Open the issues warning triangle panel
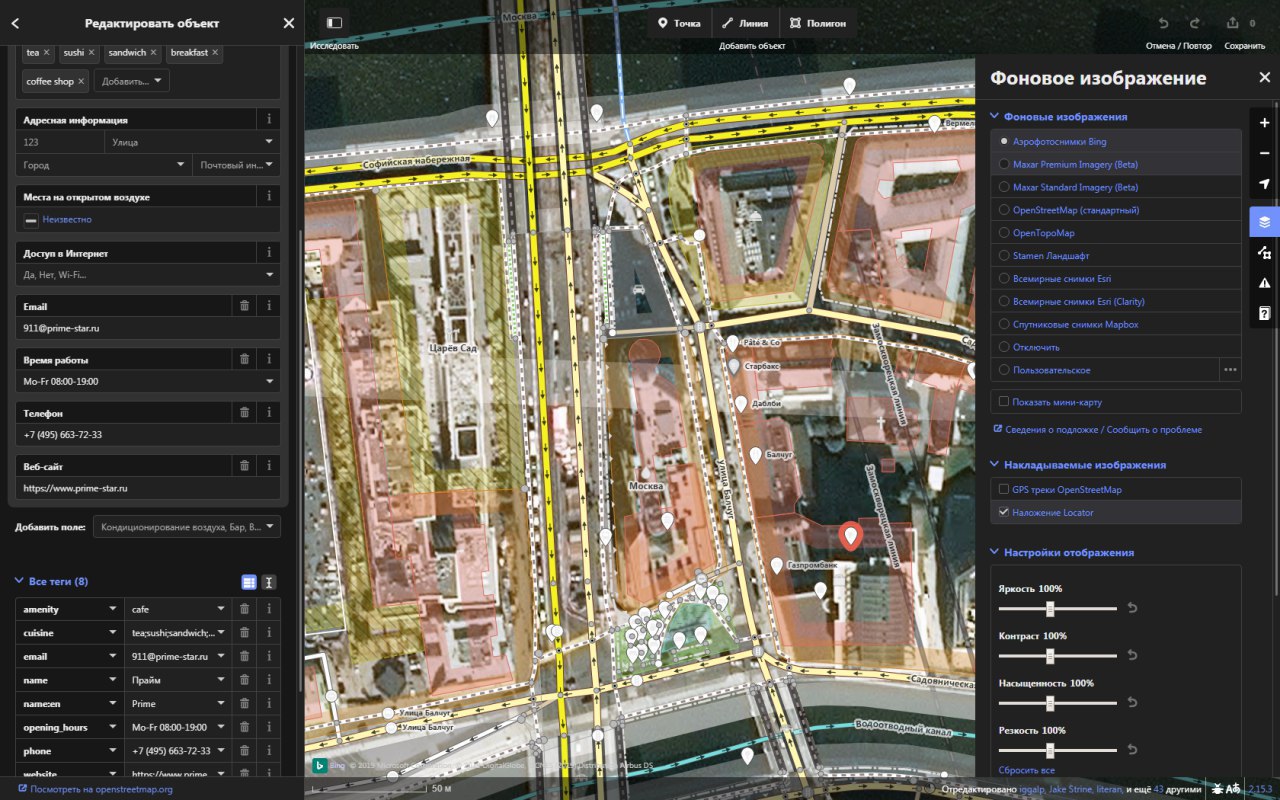The height and width of the screenshot is (800, 1280). [1264, 283]
